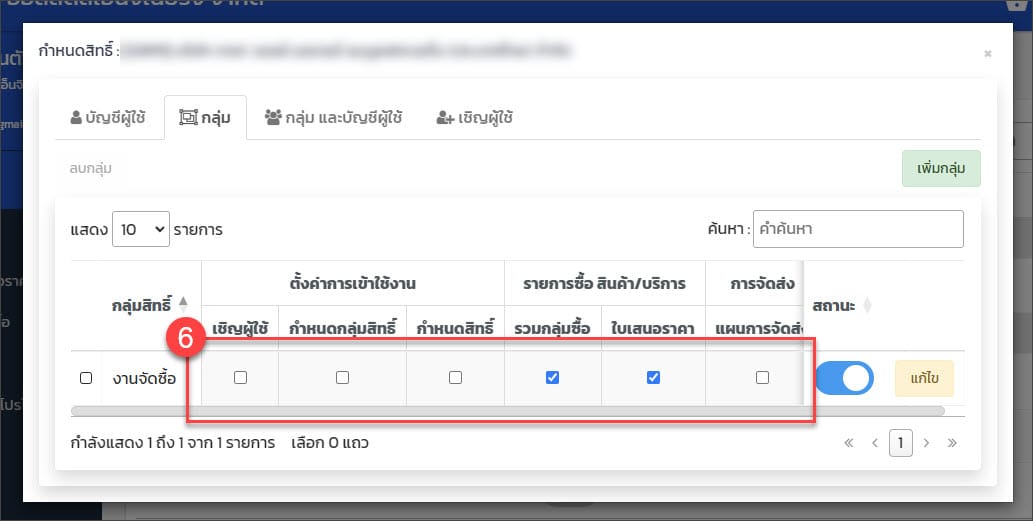Toggle the สถานะ switch for งานจัดซื้อ

tap(844, 378)
